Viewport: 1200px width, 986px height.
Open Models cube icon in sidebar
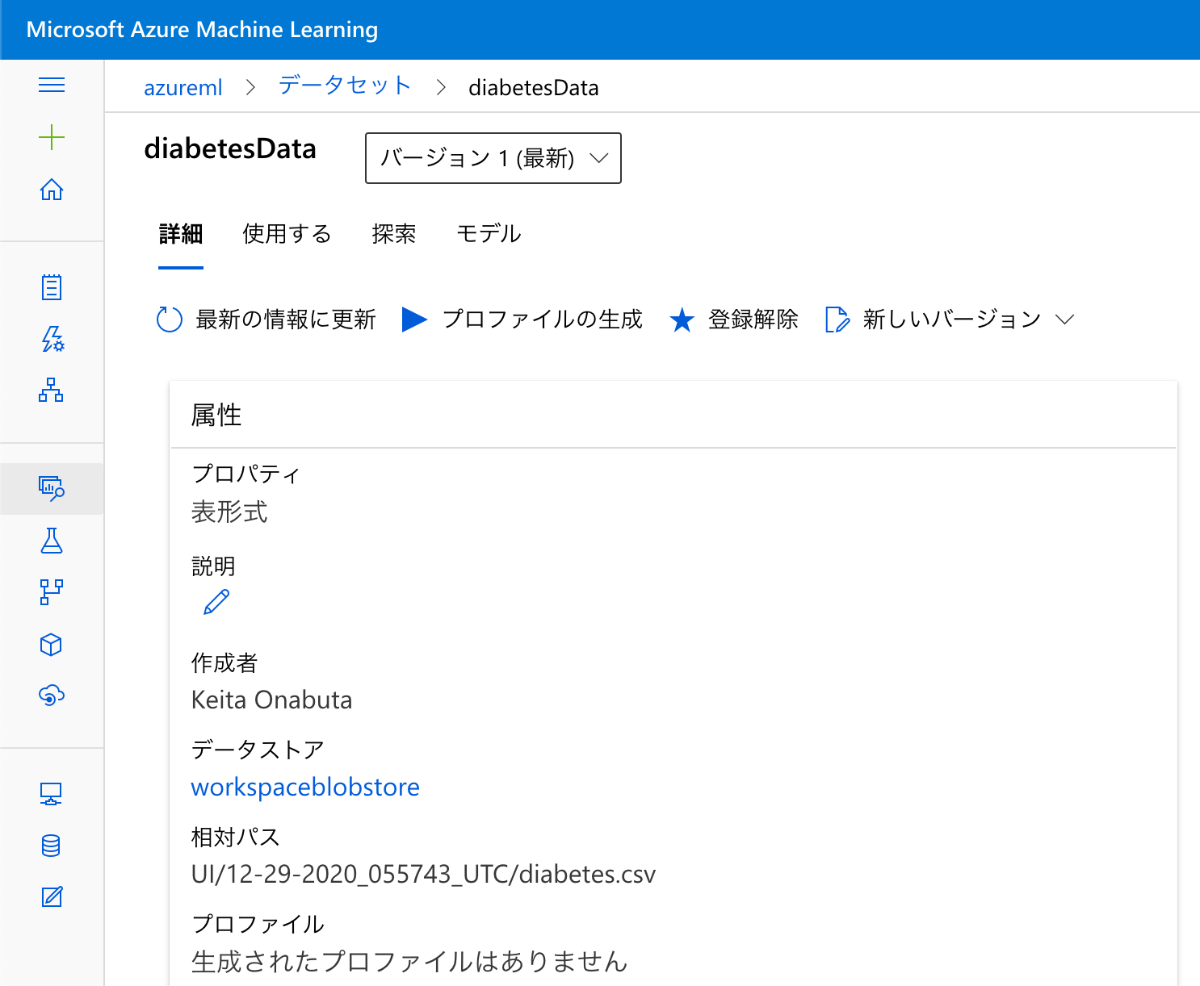[51, 645]
